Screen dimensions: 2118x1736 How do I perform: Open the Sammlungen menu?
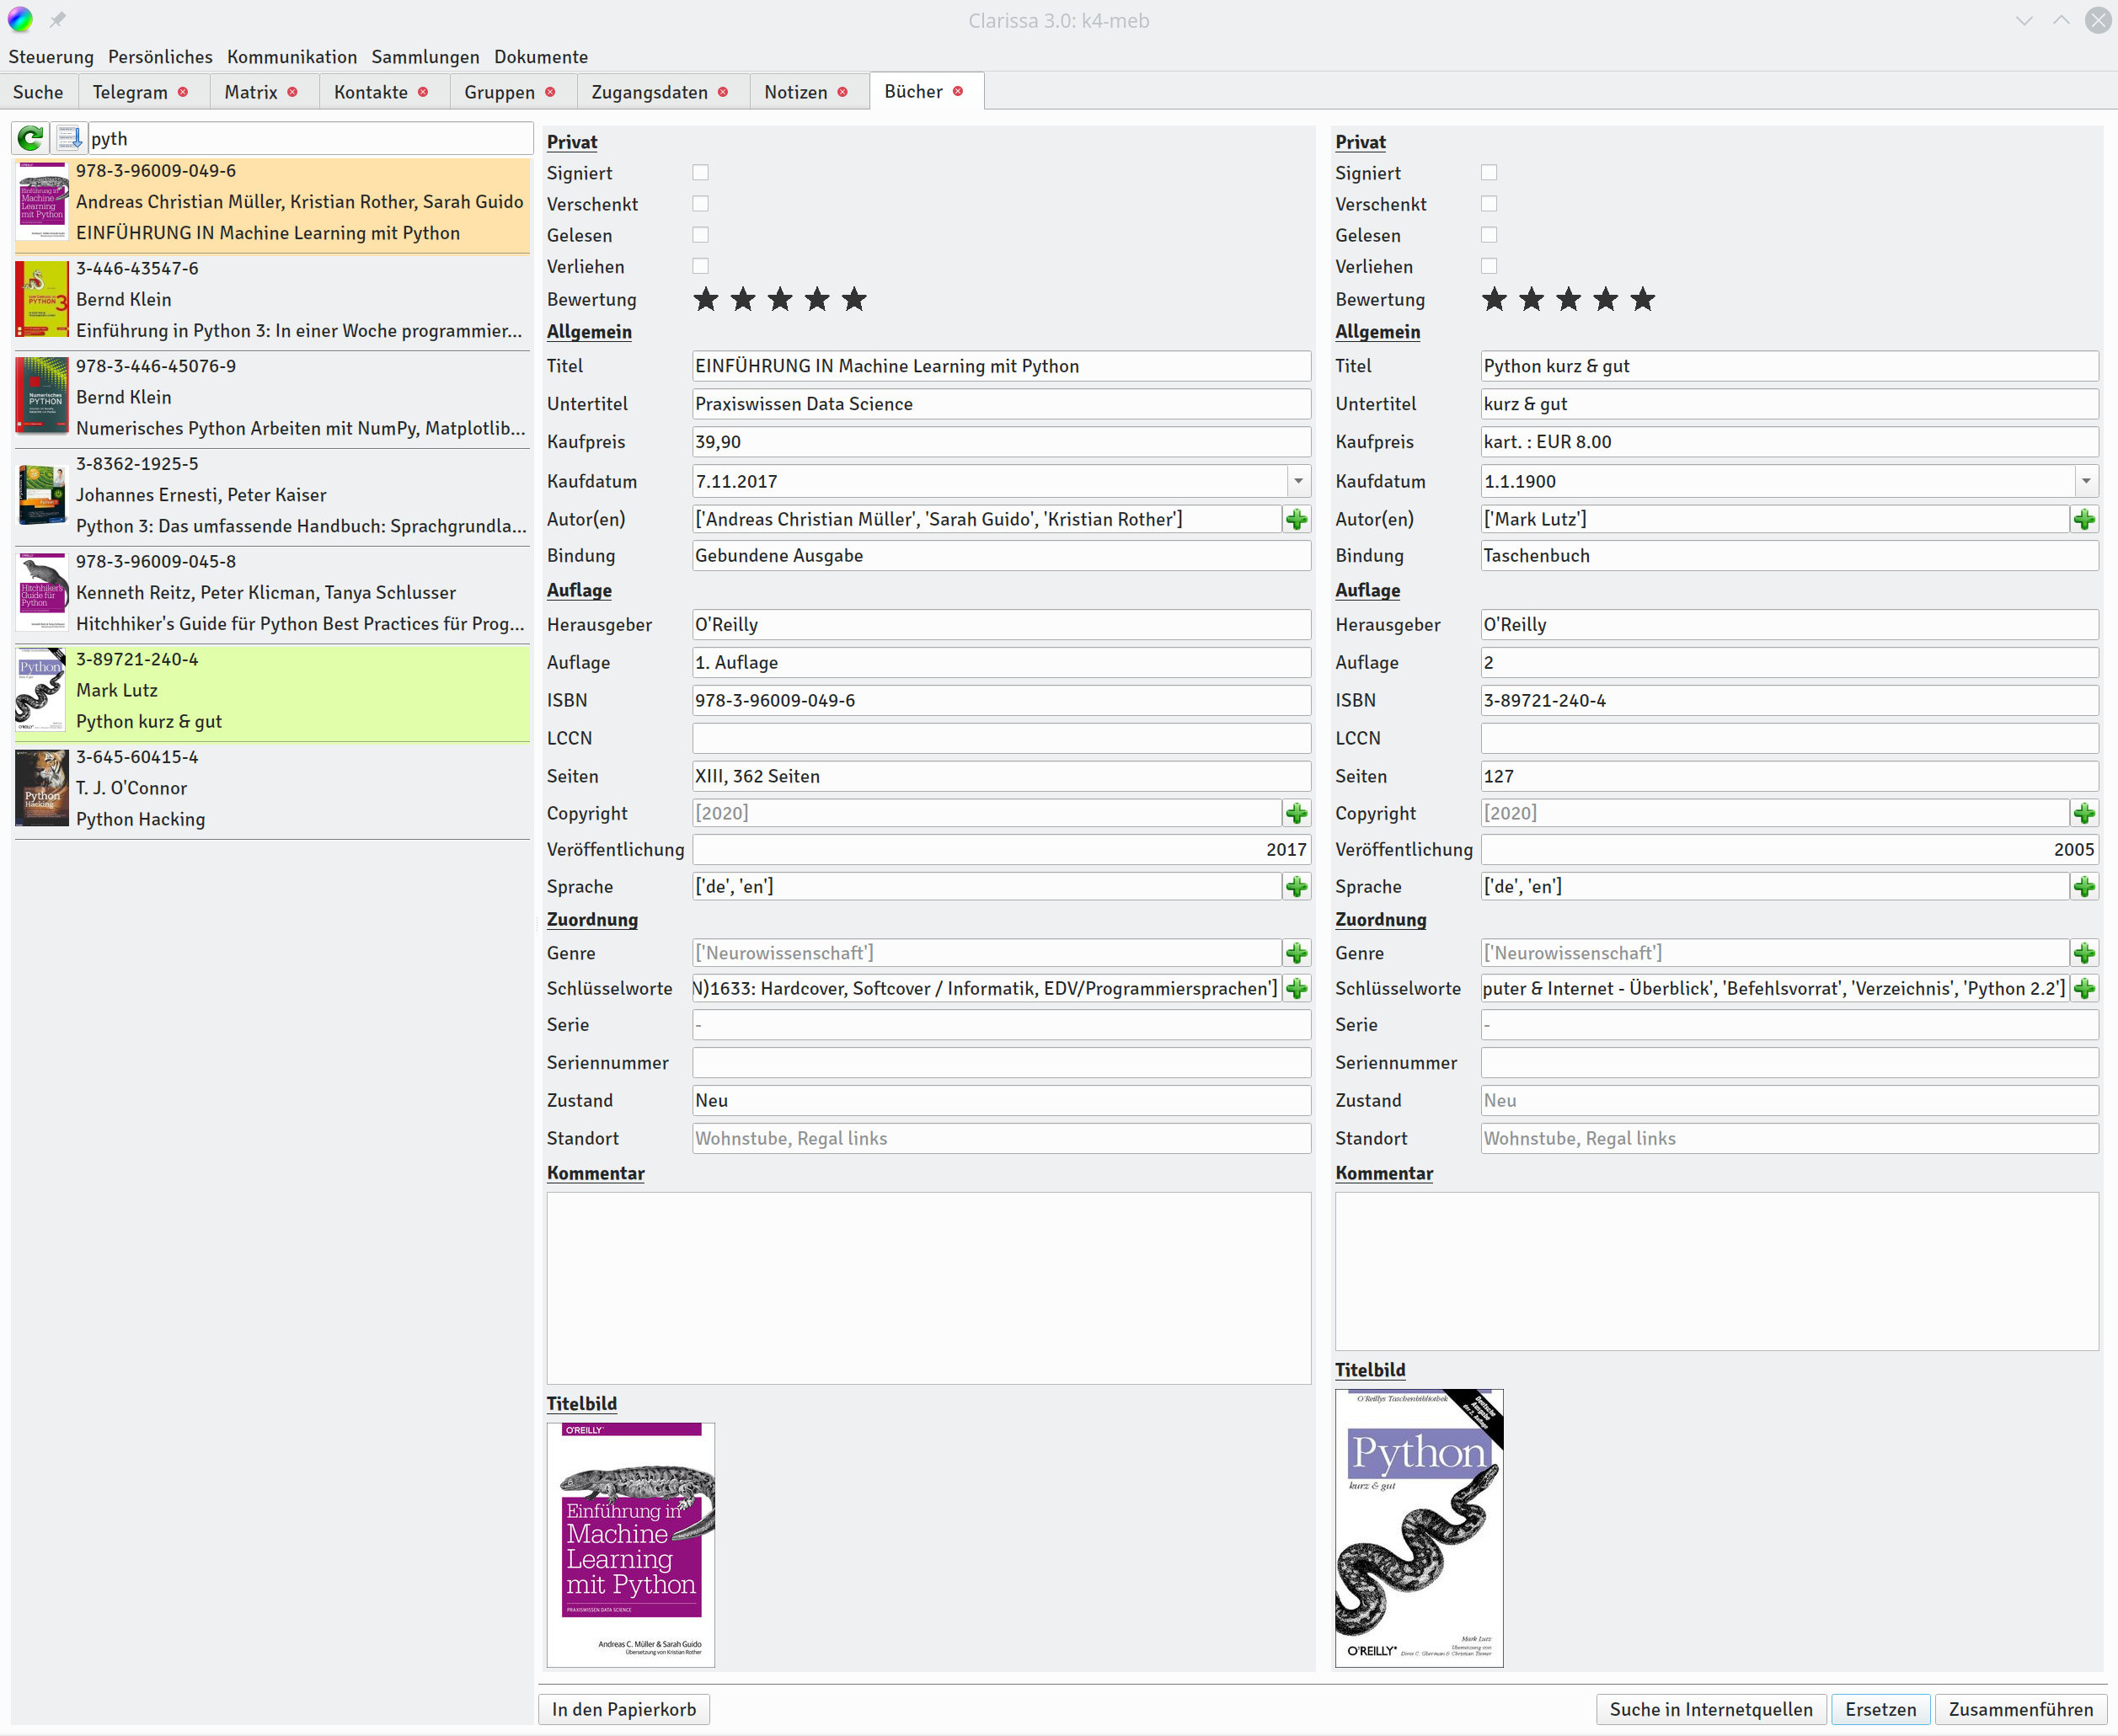point(425,57)
